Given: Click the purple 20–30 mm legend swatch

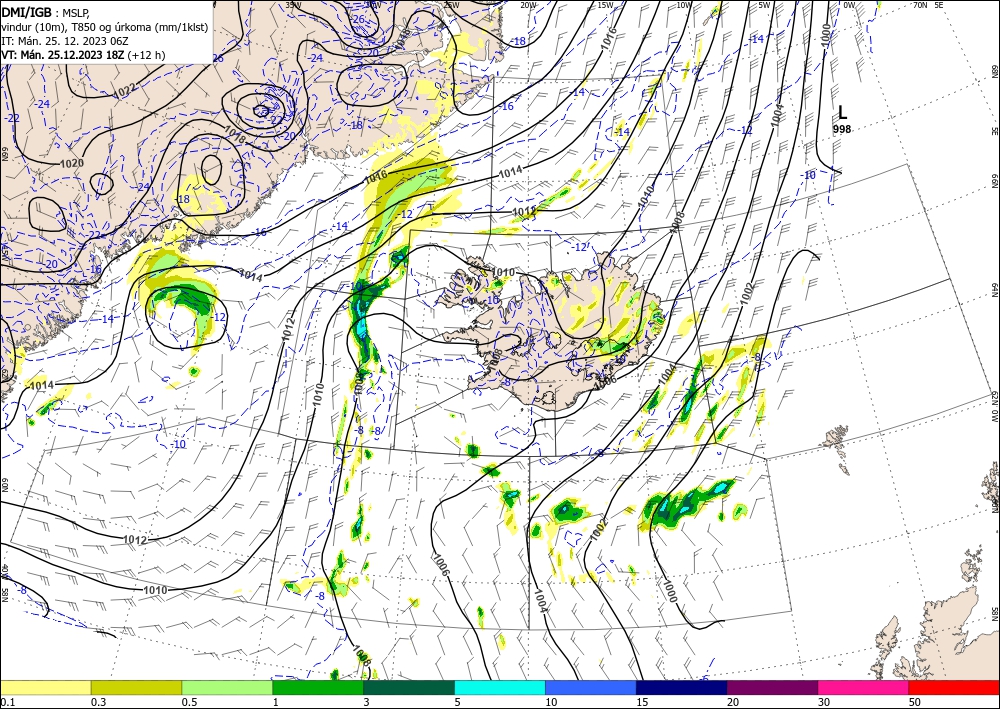Looking at the screenshot, I should pos(772,687).
